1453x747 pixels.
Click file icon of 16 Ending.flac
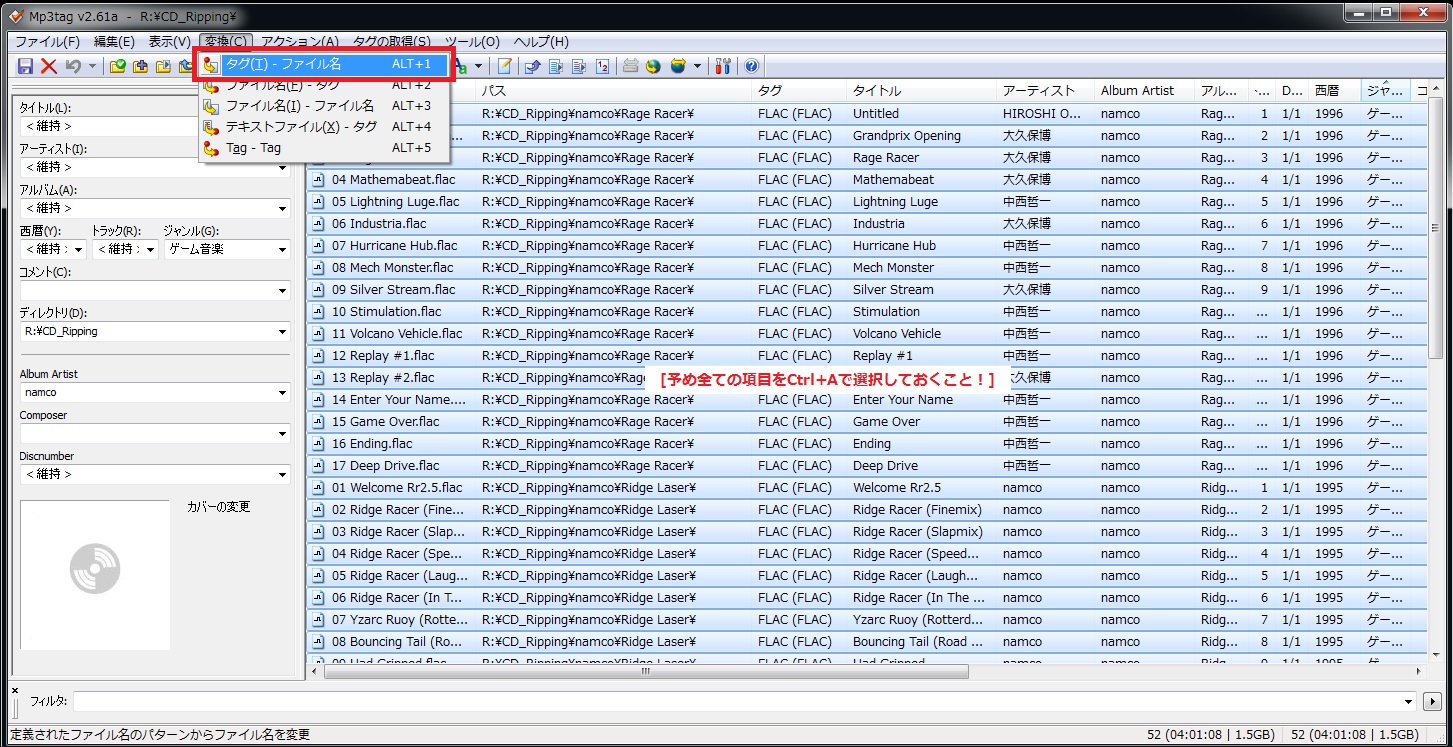click(319, 444)
